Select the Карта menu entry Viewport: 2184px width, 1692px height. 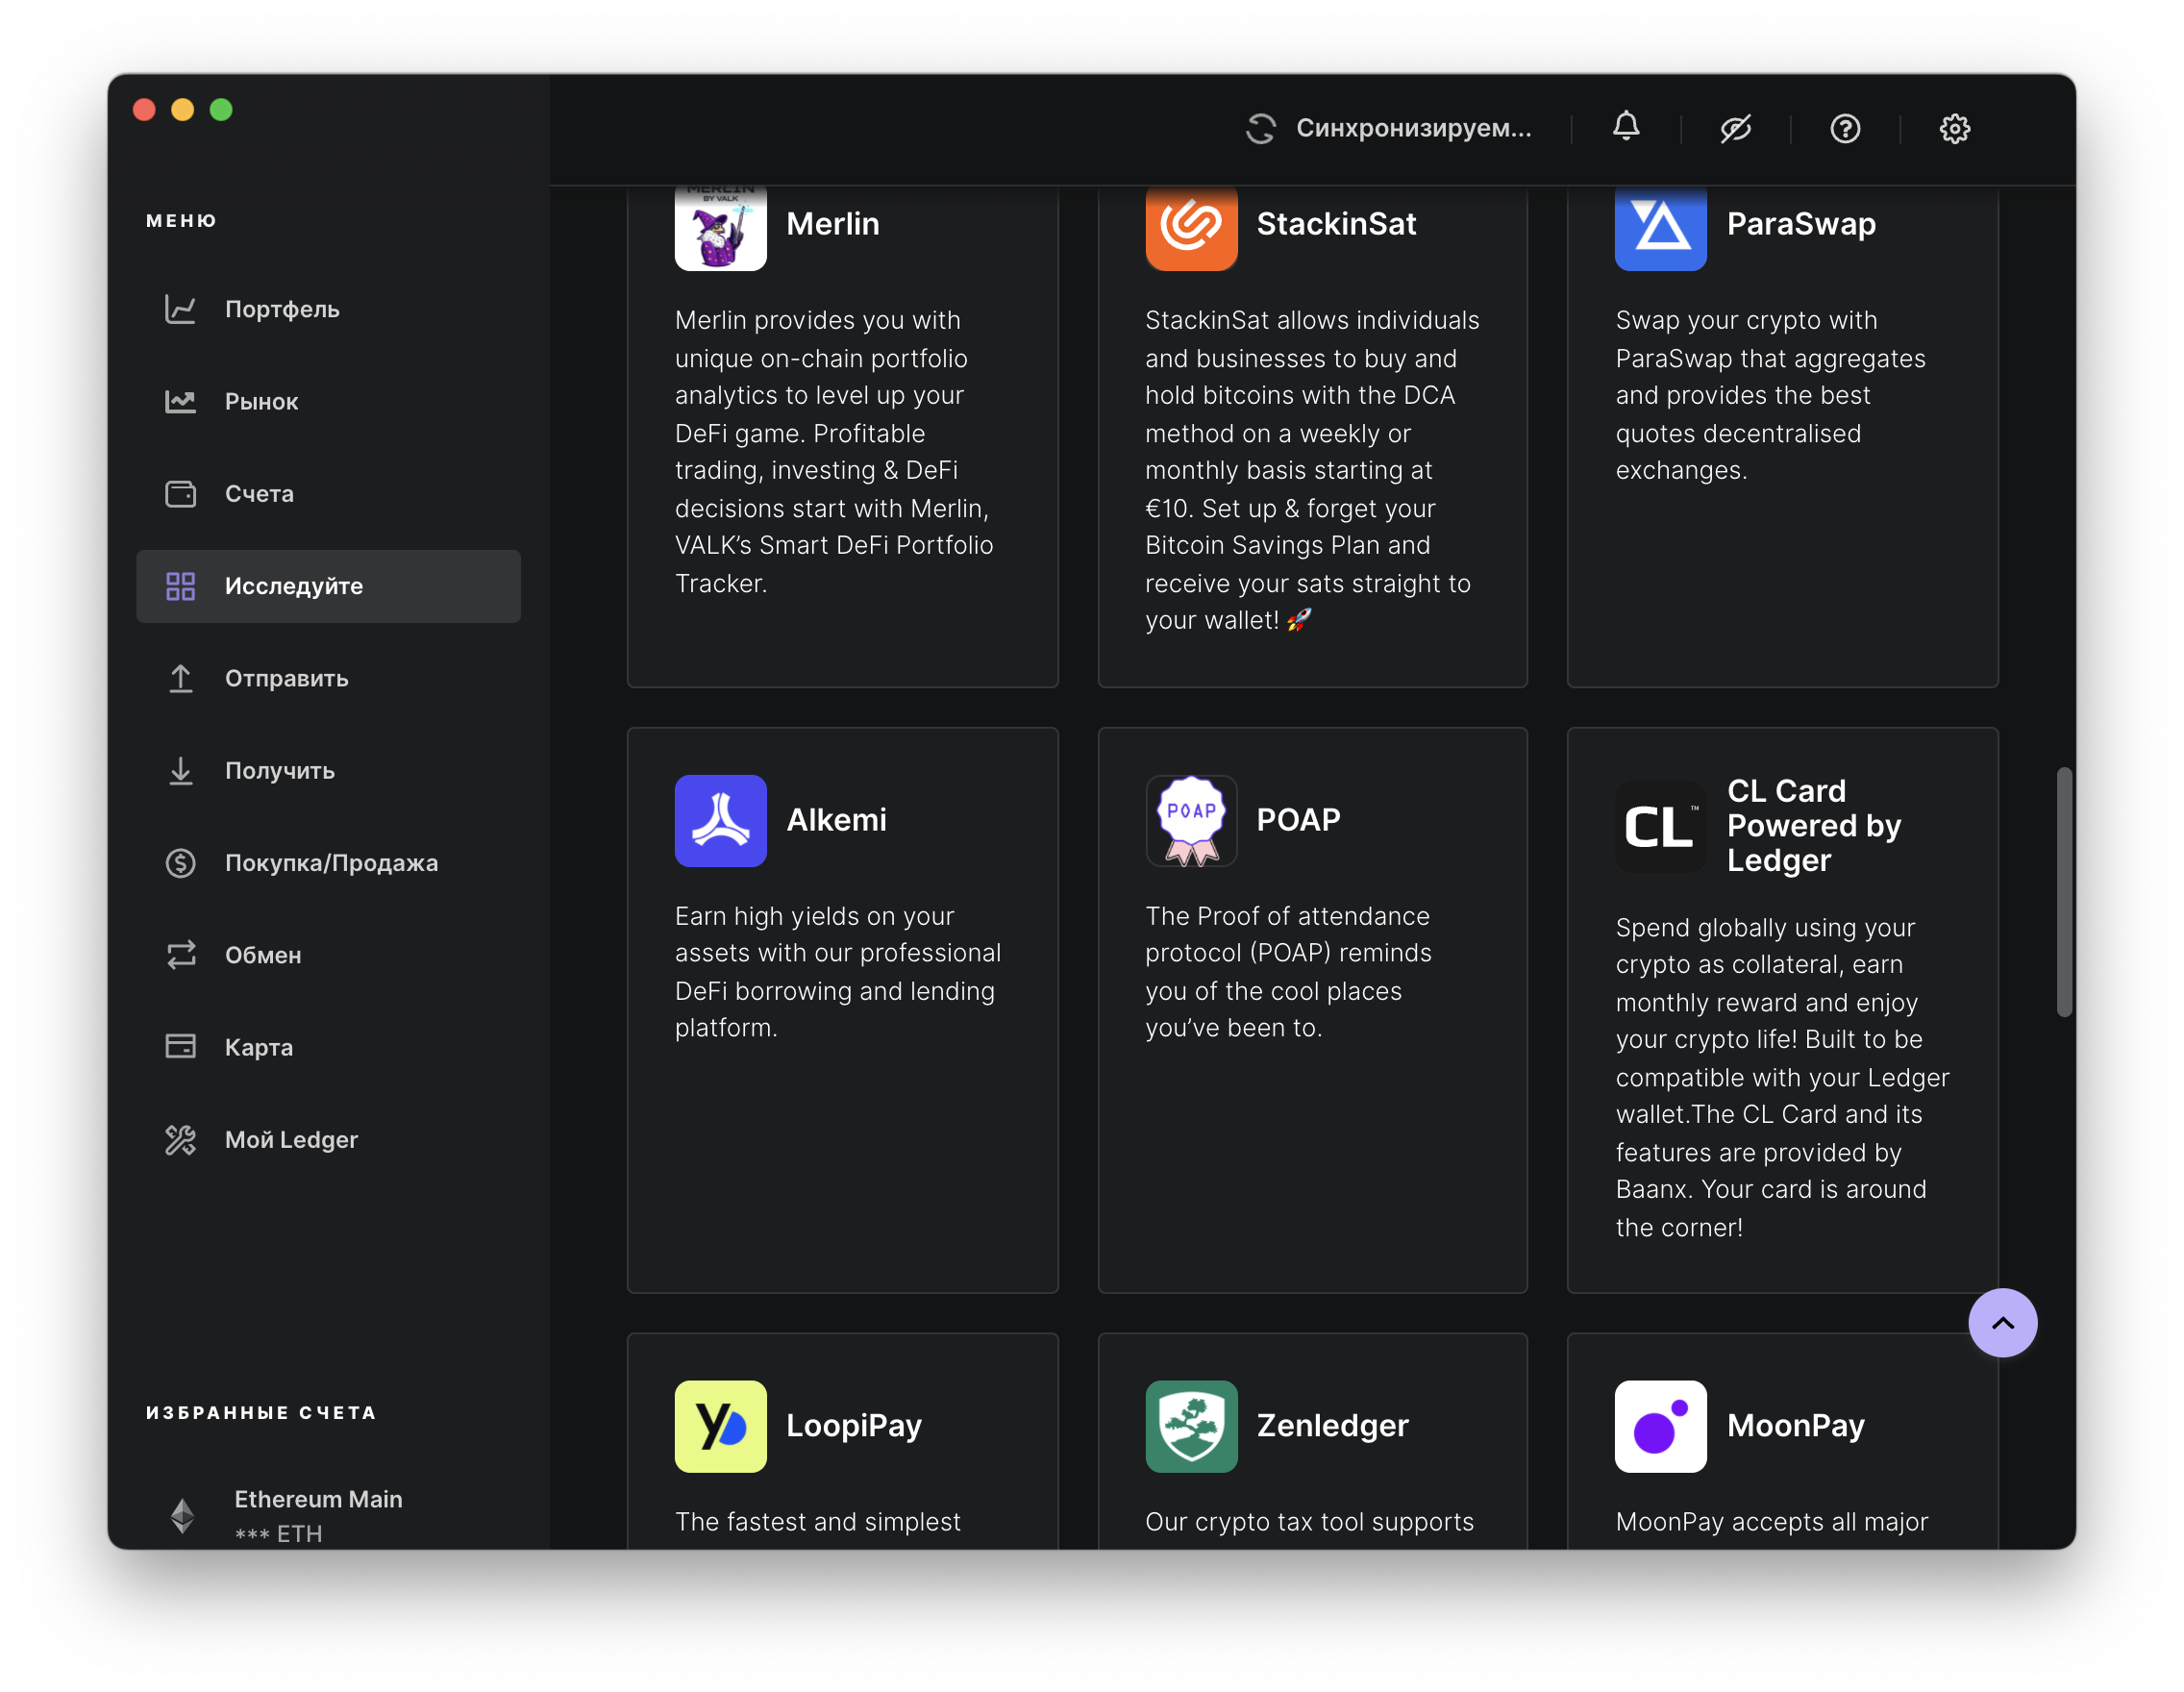coord(258,1047)
